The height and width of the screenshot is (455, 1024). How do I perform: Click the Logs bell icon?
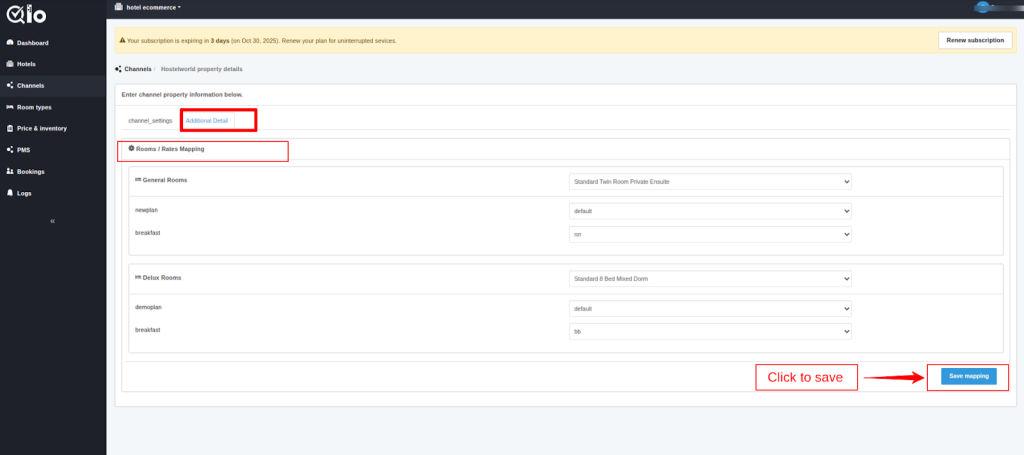(10, 193)
